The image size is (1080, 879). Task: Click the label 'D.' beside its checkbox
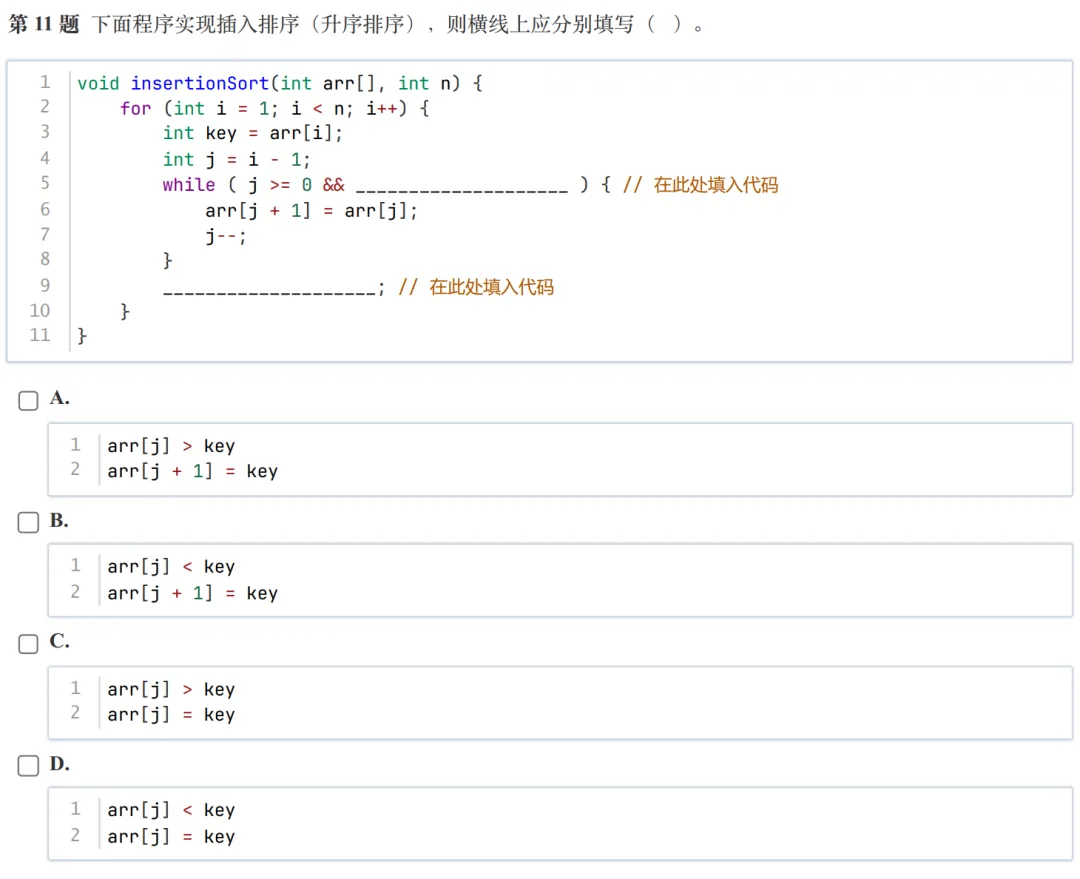coord(59,764)
